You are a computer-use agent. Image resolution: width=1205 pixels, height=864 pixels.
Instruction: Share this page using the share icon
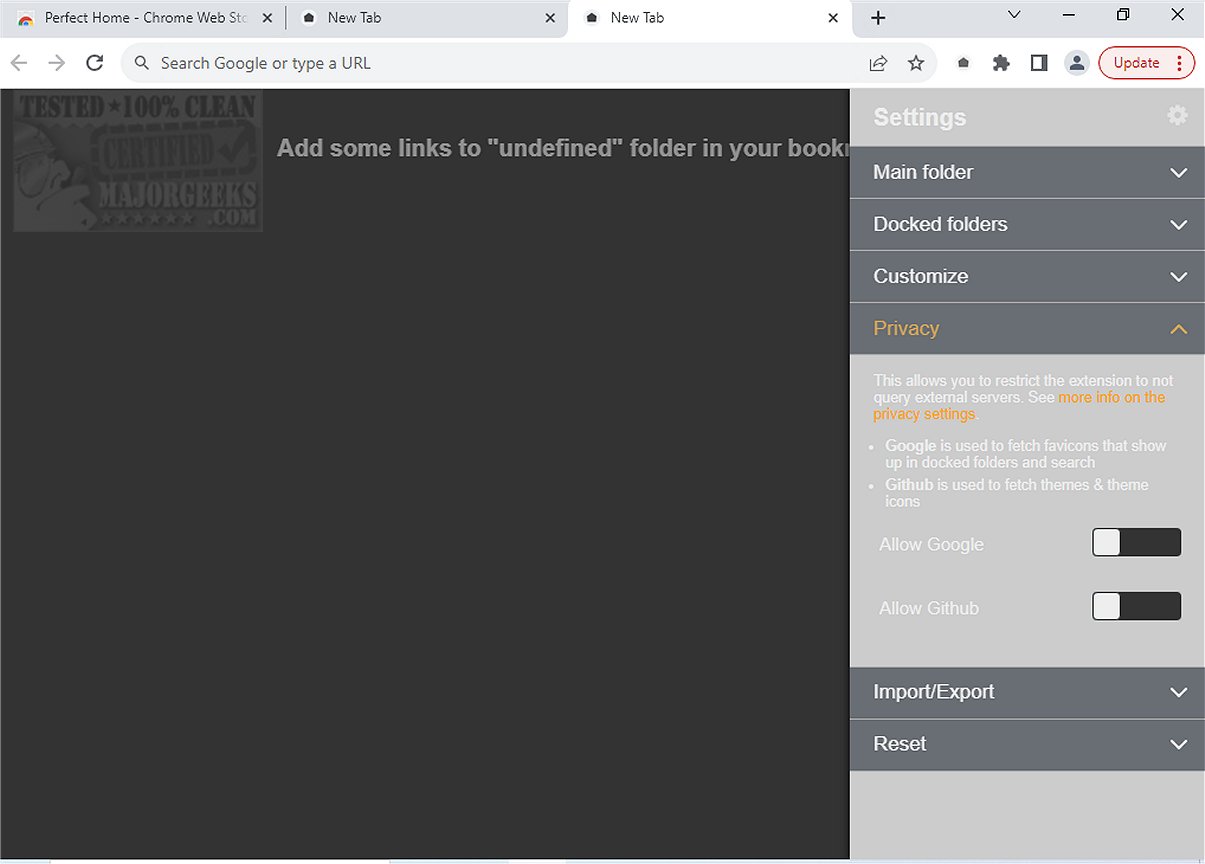pyautogui.click(x=878, y=63)
